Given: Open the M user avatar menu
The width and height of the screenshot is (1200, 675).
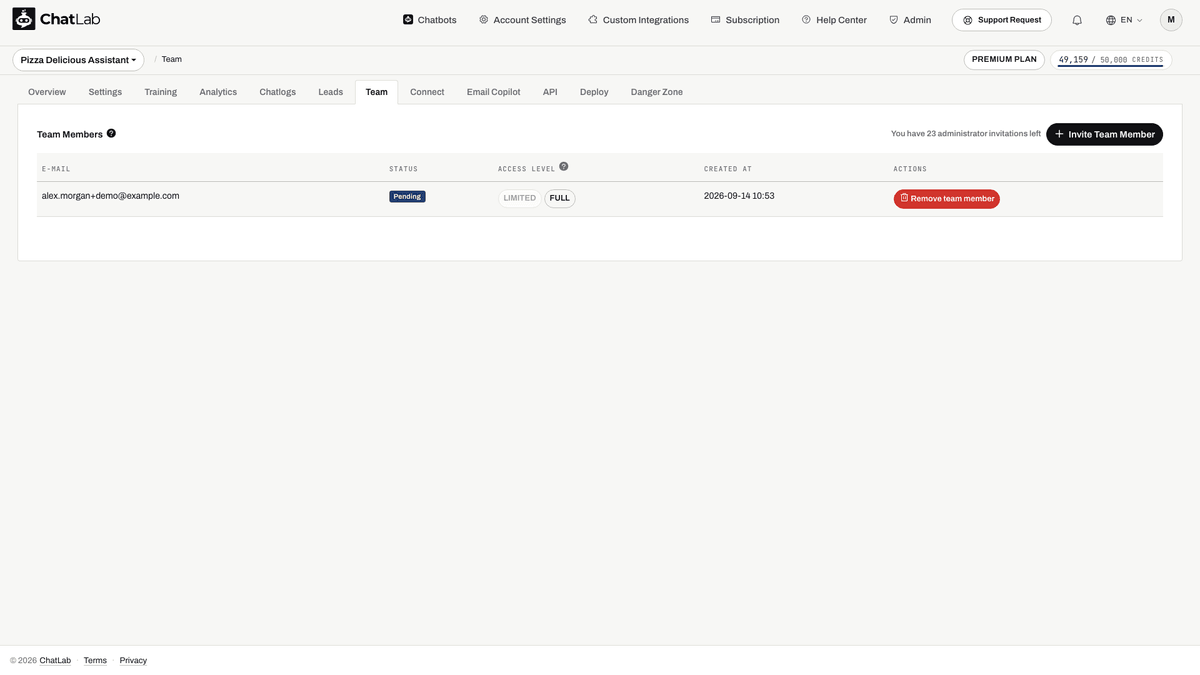Looking at the screenshot, I should click(x=1171, y=20).
